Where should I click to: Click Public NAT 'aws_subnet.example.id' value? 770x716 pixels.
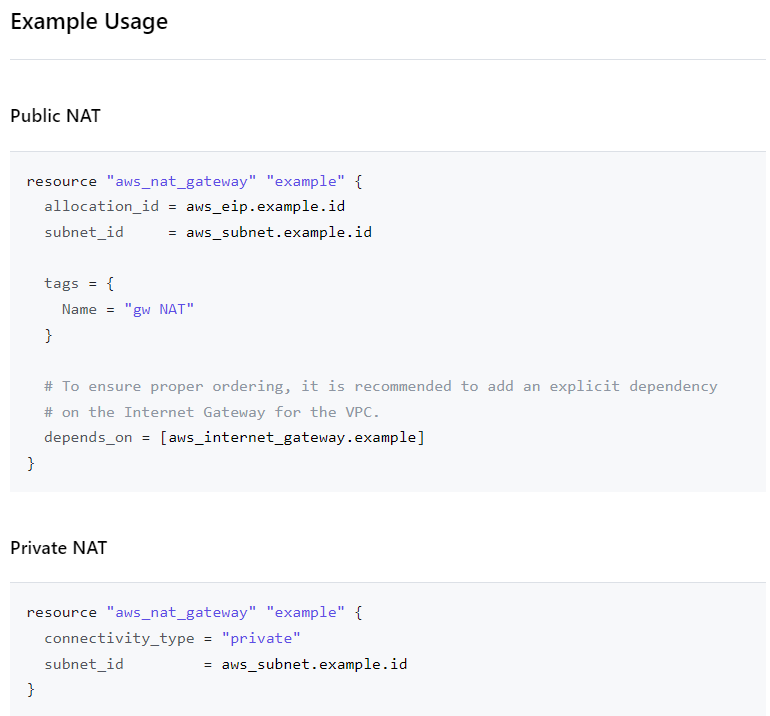278,232
